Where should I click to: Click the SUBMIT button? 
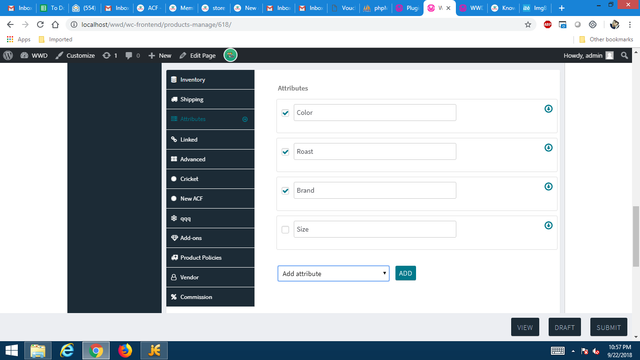pyautogui.click(x=608, y=327)
